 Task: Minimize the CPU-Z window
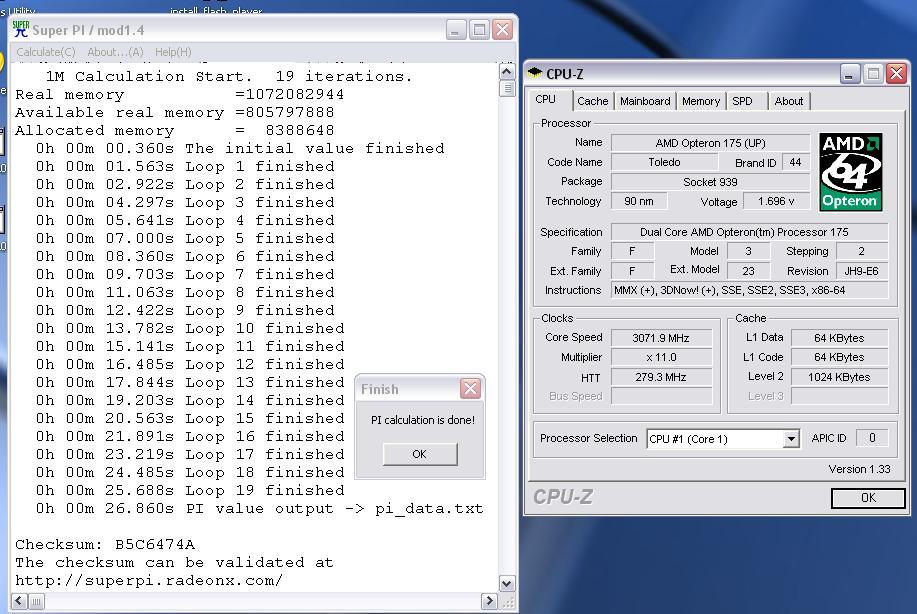(849, 74)
